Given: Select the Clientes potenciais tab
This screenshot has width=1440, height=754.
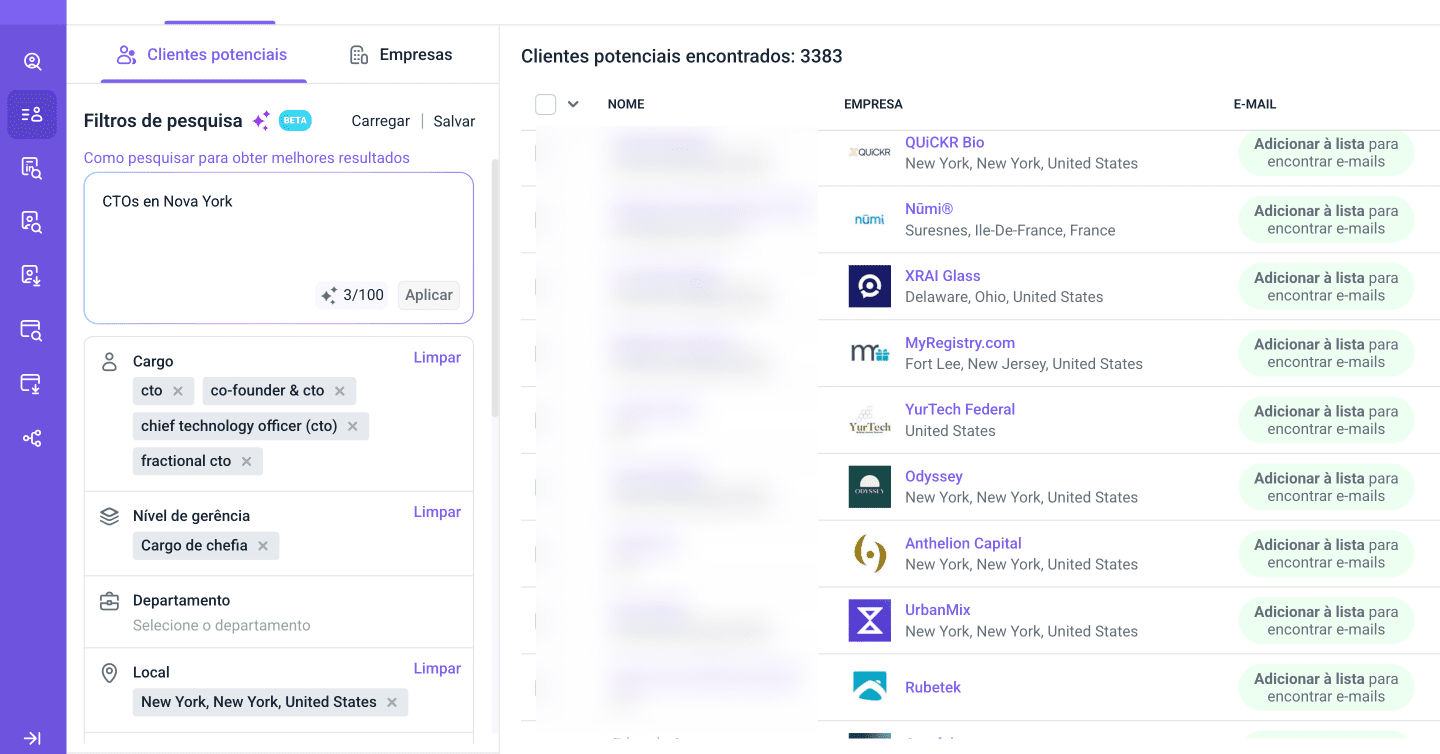Looking at the screenshot, I should click(203, 55).
